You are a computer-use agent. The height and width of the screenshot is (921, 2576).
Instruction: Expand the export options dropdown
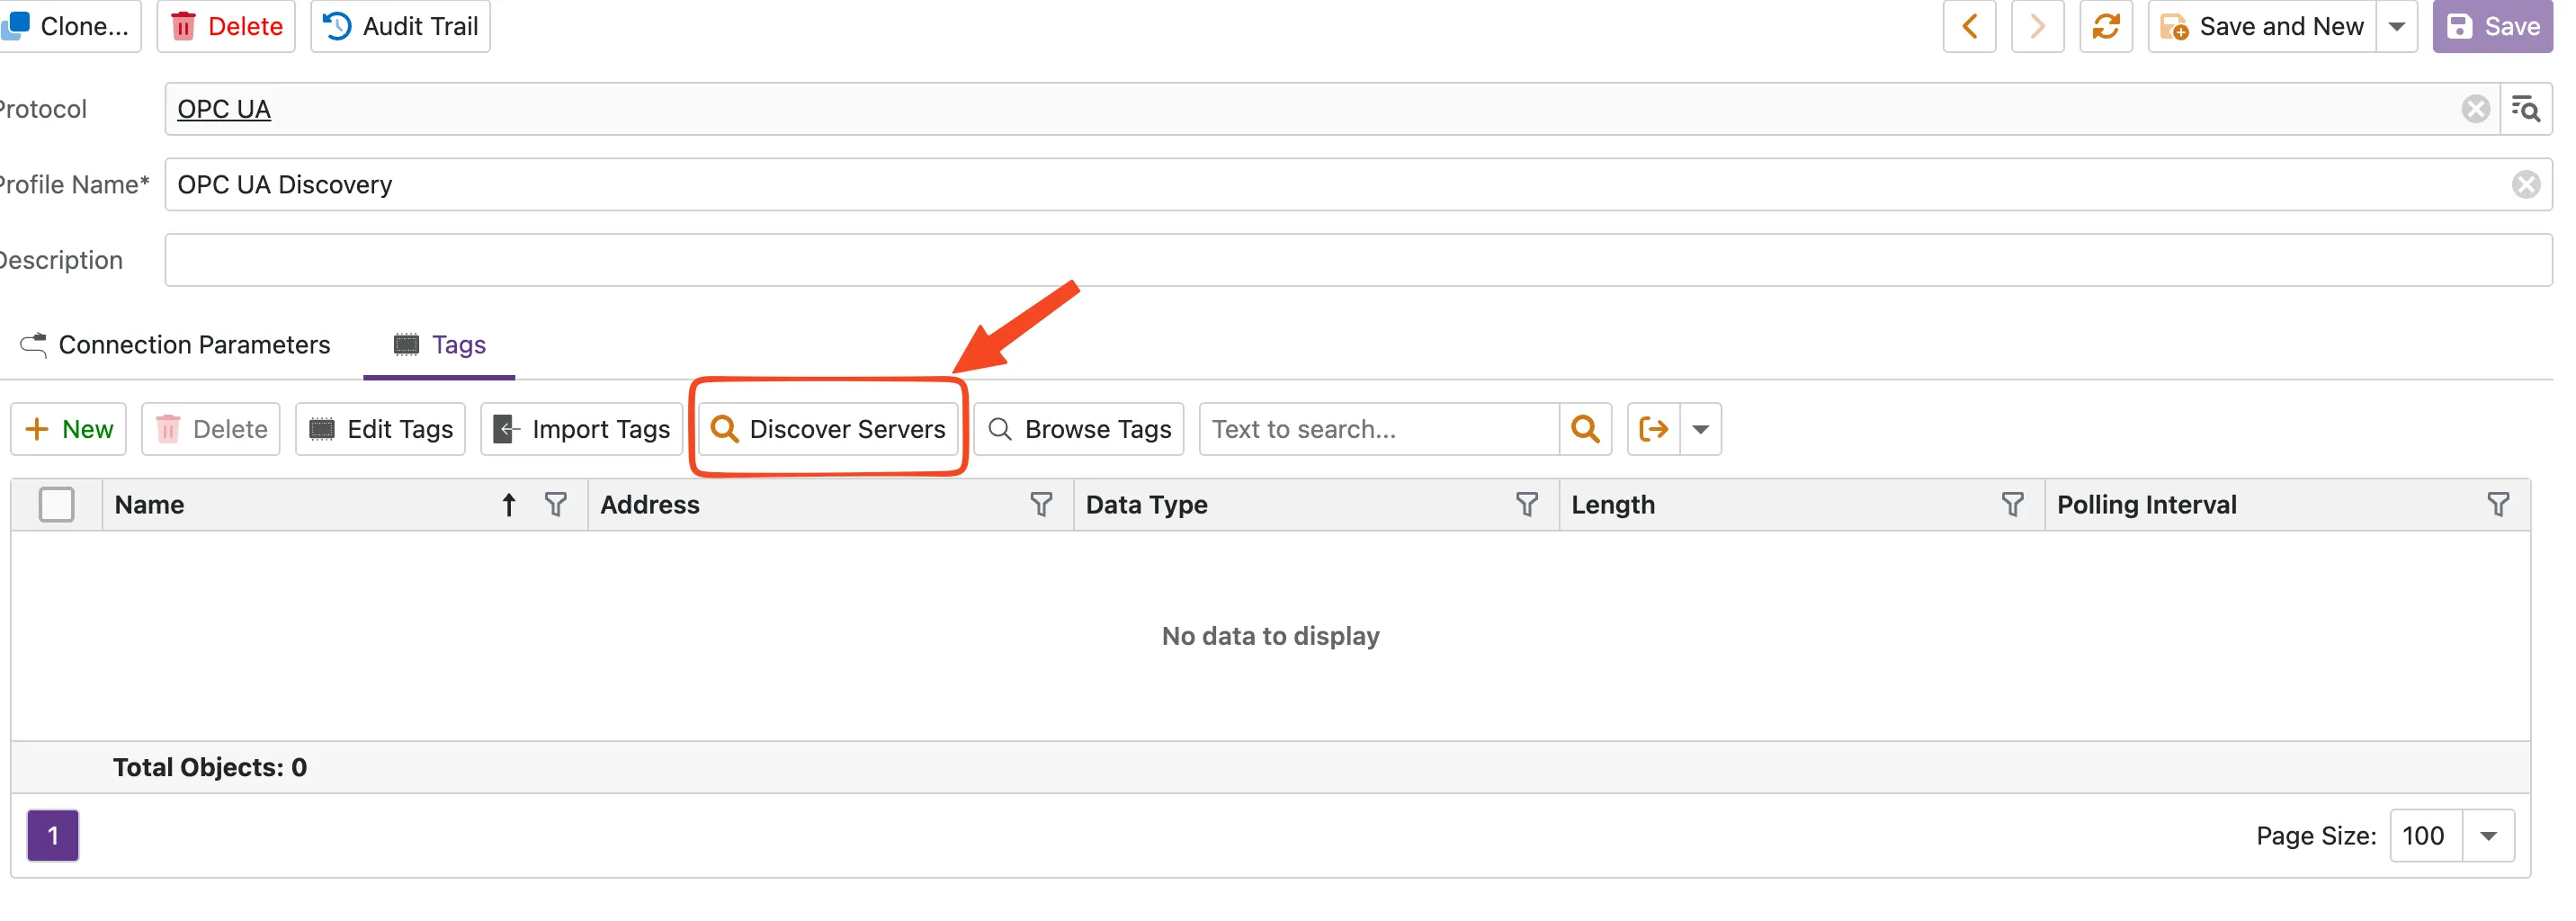pos(1701,428)
